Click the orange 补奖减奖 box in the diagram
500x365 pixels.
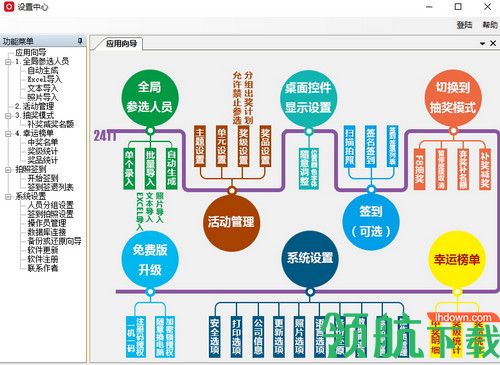[x=485, y=169]
